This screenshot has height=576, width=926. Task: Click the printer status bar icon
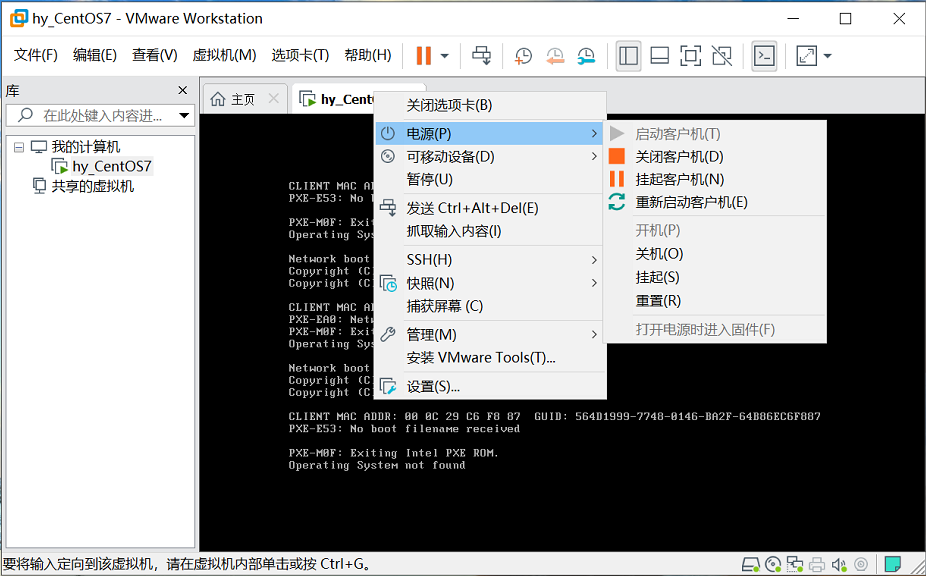pyautogui.click(x=817, y=565)
